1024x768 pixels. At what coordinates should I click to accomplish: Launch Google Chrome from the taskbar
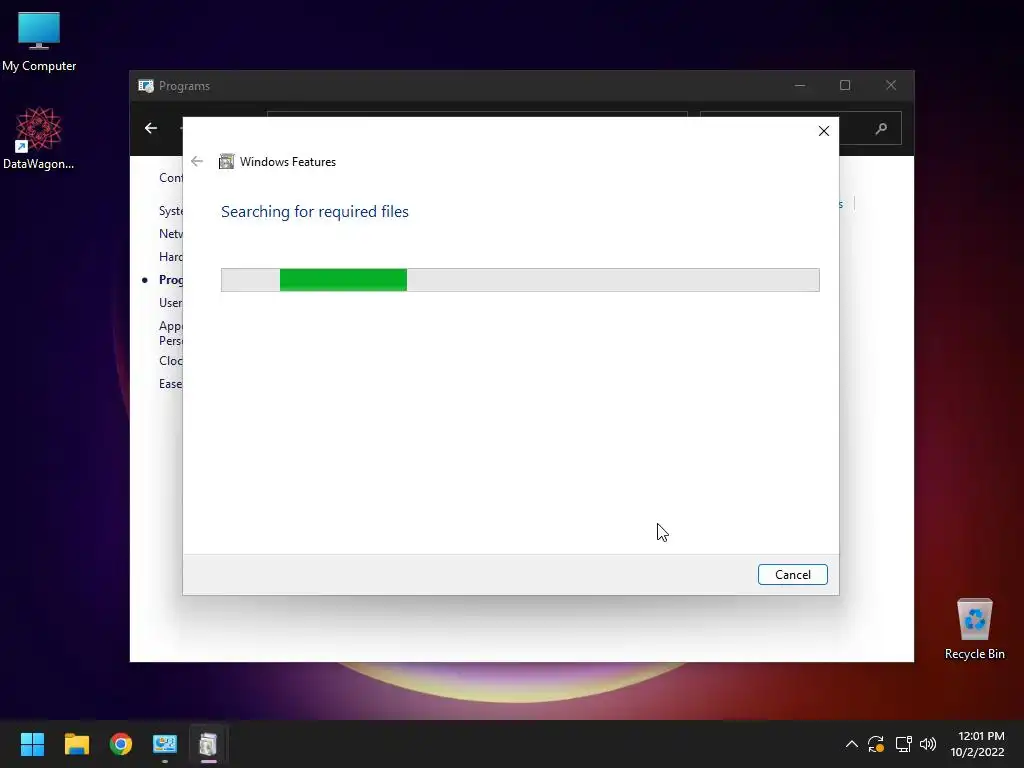click(x=121, y=744)
